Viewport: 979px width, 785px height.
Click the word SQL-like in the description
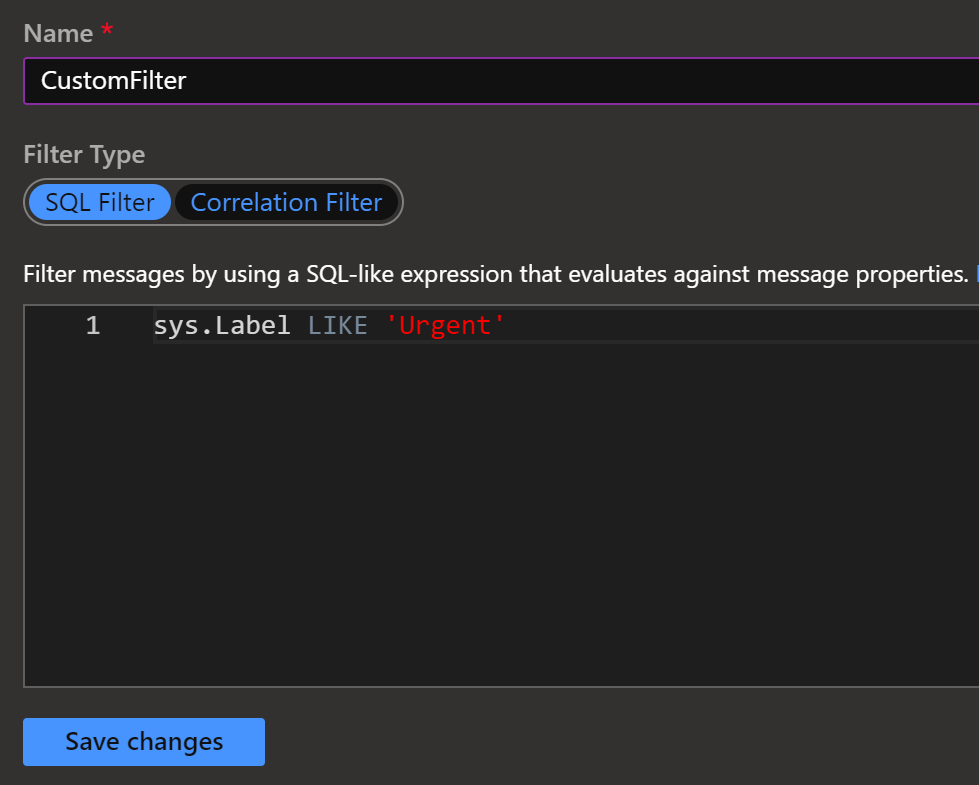click(x=350, y=274)
